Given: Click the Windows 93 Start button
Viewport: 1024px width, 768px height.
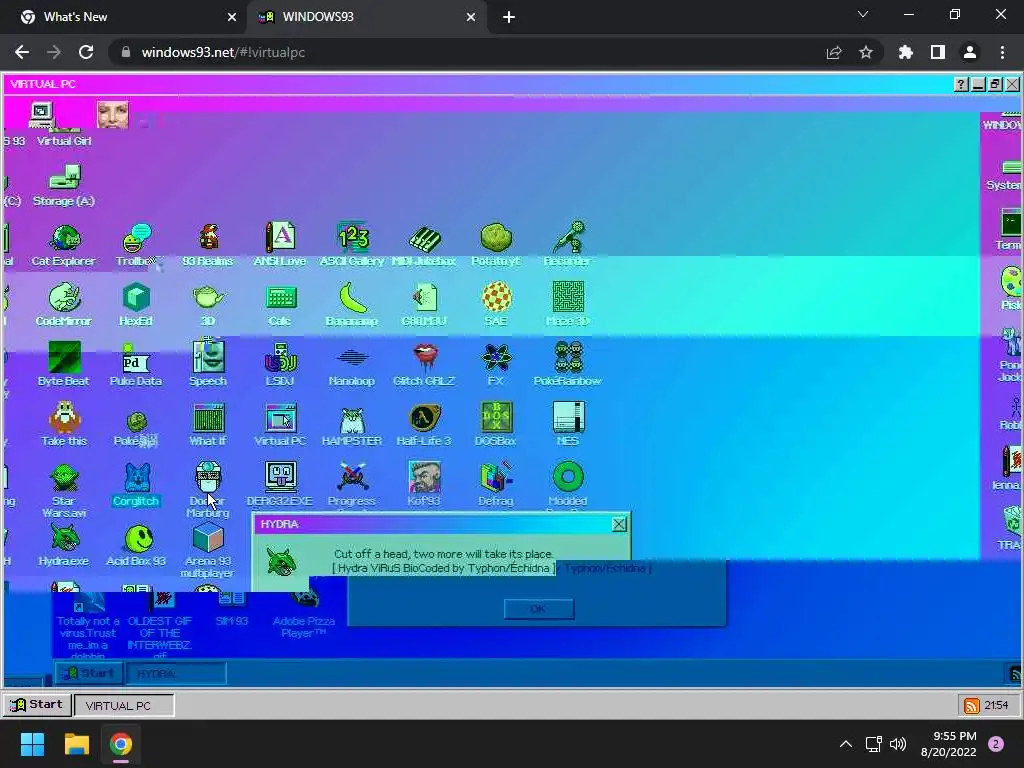Looking at the screenshot, I should click(x=38, y=705).
